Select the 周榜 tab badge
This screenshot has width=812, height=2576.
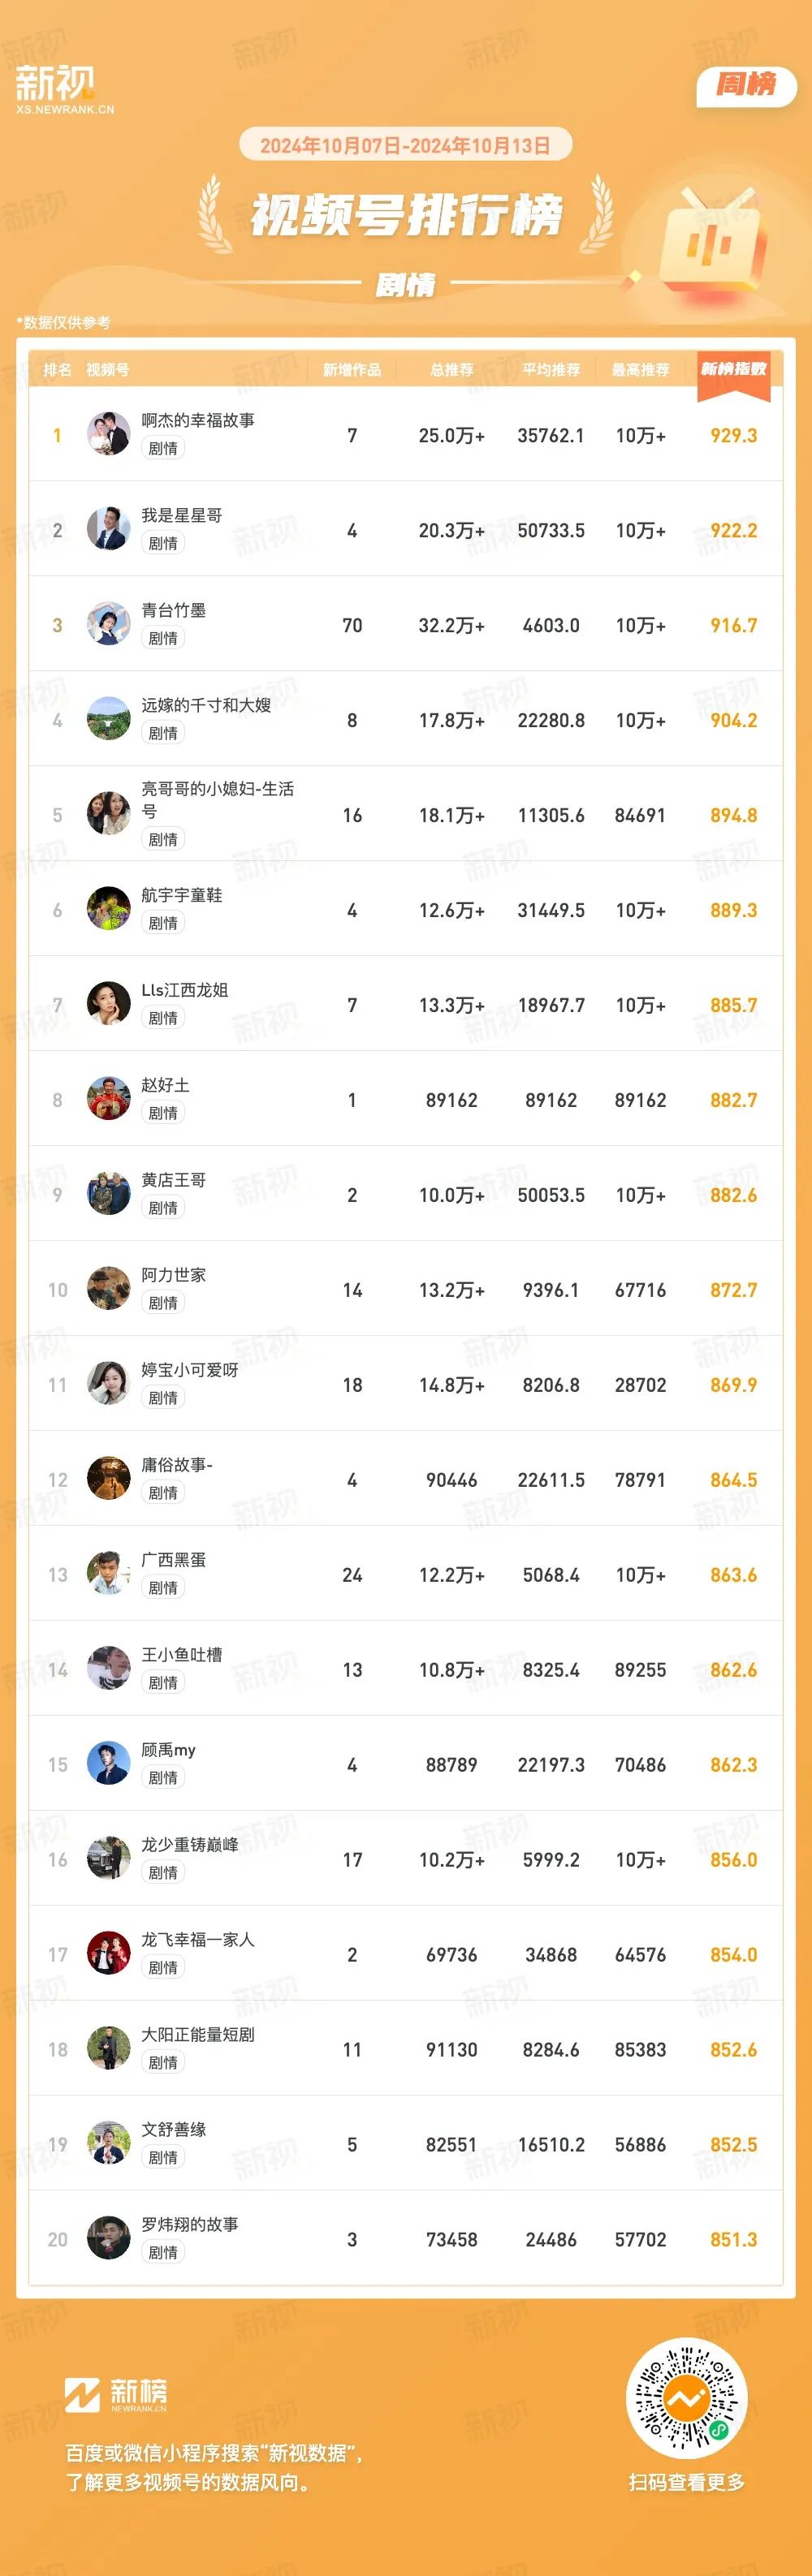point(746,85)
